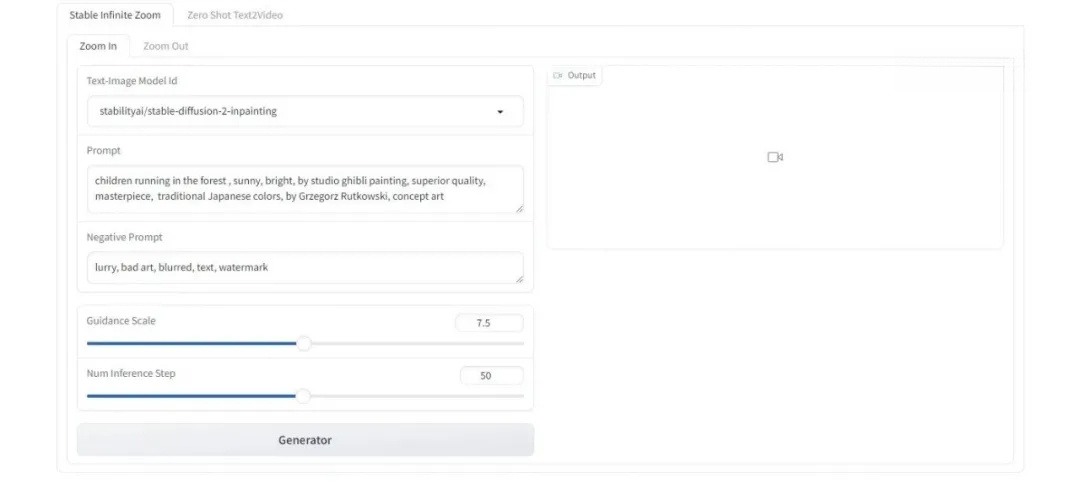Focus the Num Inference Step box showing 50
This screenshot has height=489, width=1080.
coord(491,376)
